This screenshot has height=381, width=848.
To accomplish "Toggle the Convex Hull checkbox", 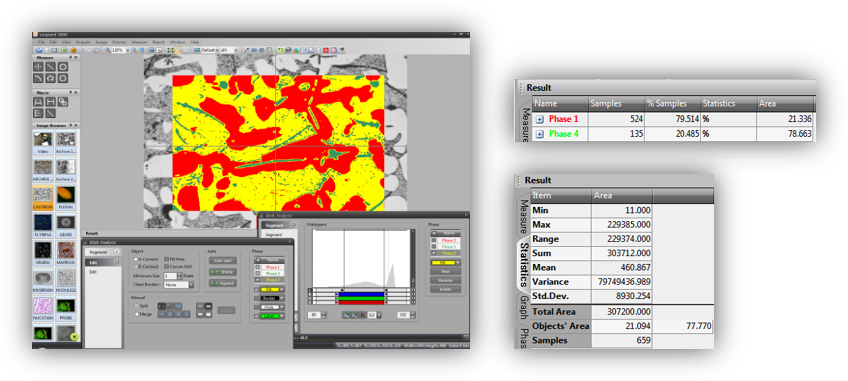I will coord(167,267).
